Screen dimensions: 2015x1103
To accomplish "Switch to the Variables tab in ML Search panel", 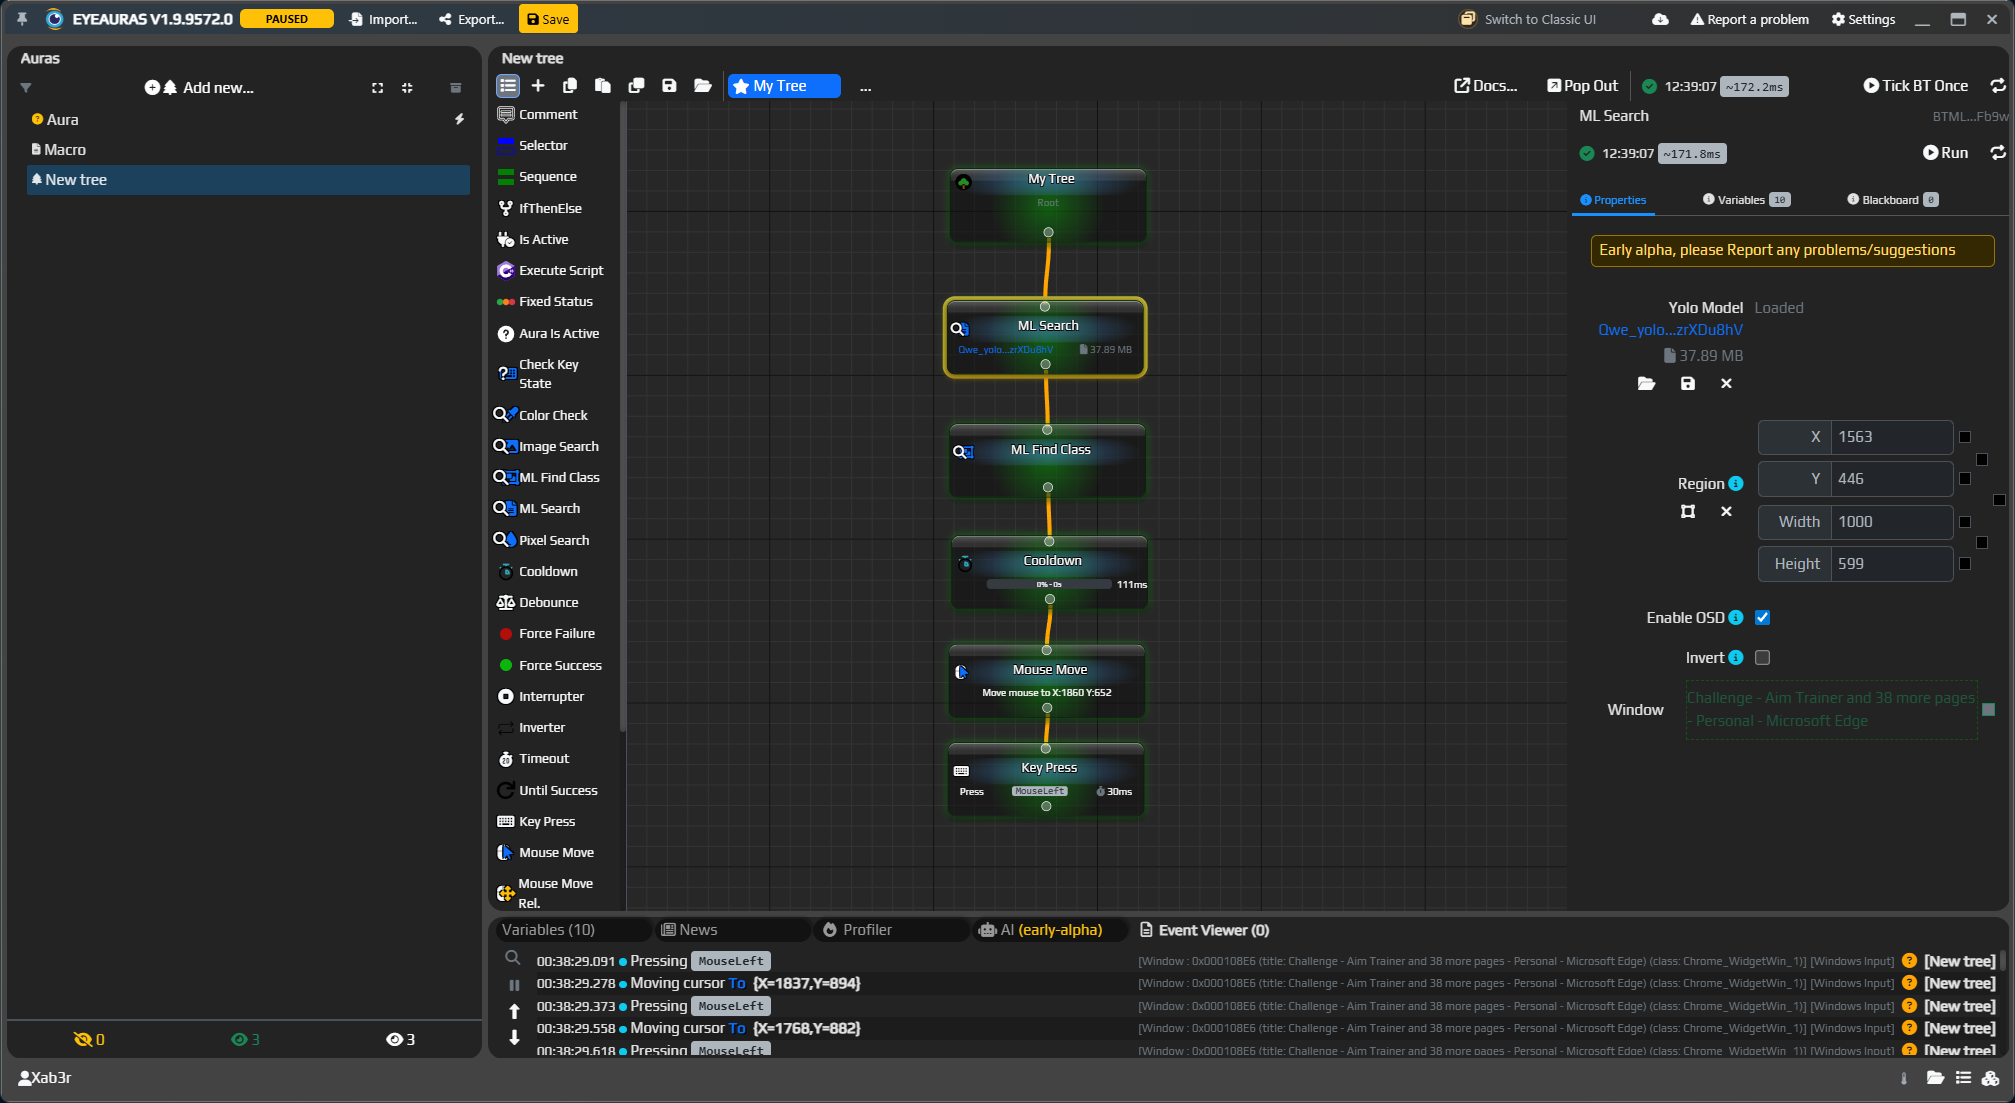I will [x=1746, y=200].
